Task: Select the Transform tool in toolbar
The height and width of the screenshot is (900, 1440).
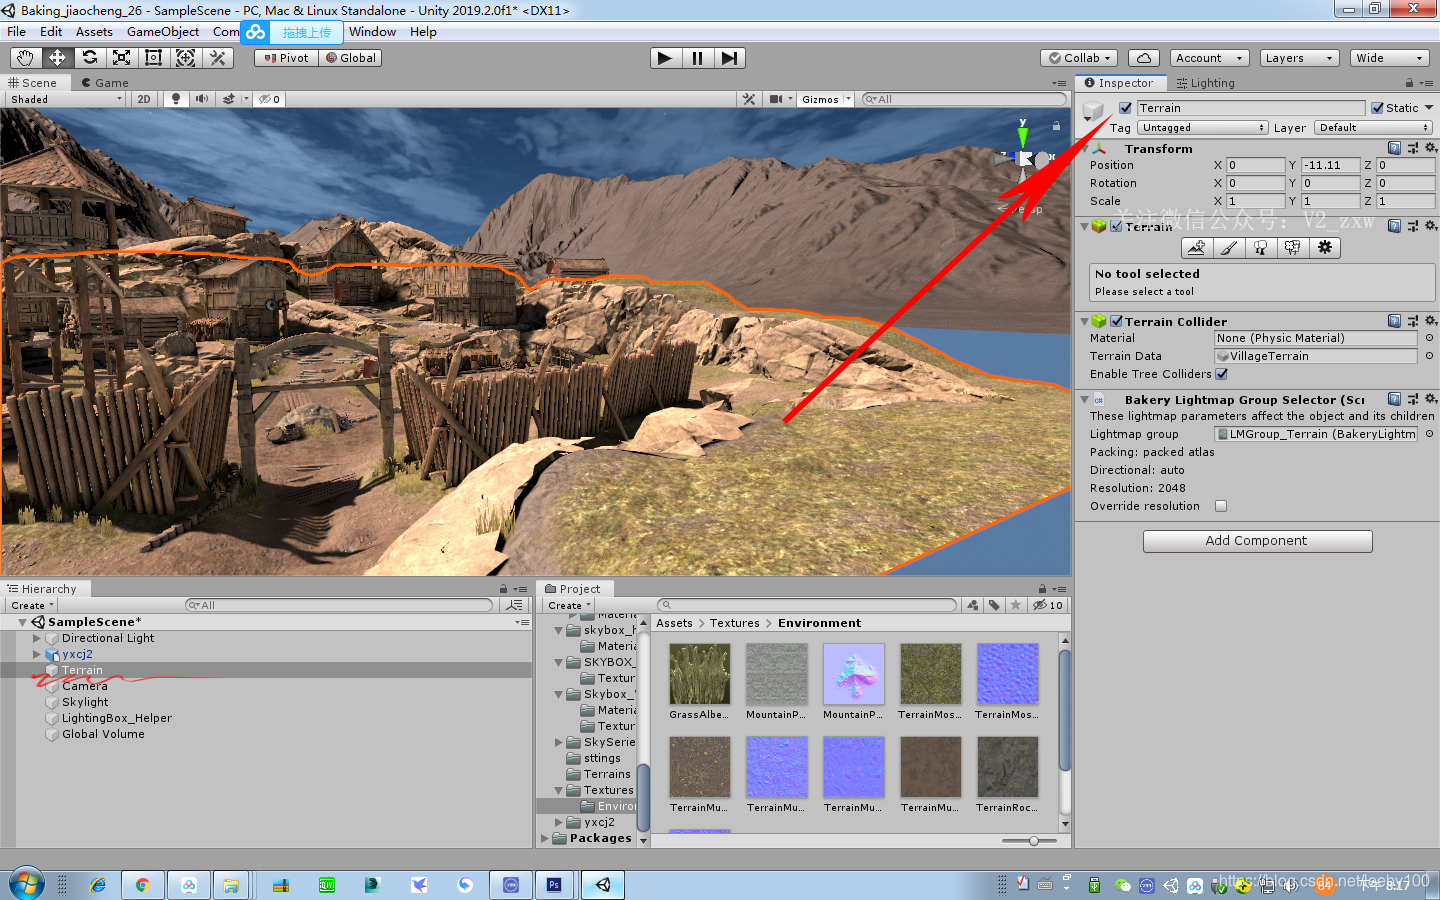Action: [185, 58]
